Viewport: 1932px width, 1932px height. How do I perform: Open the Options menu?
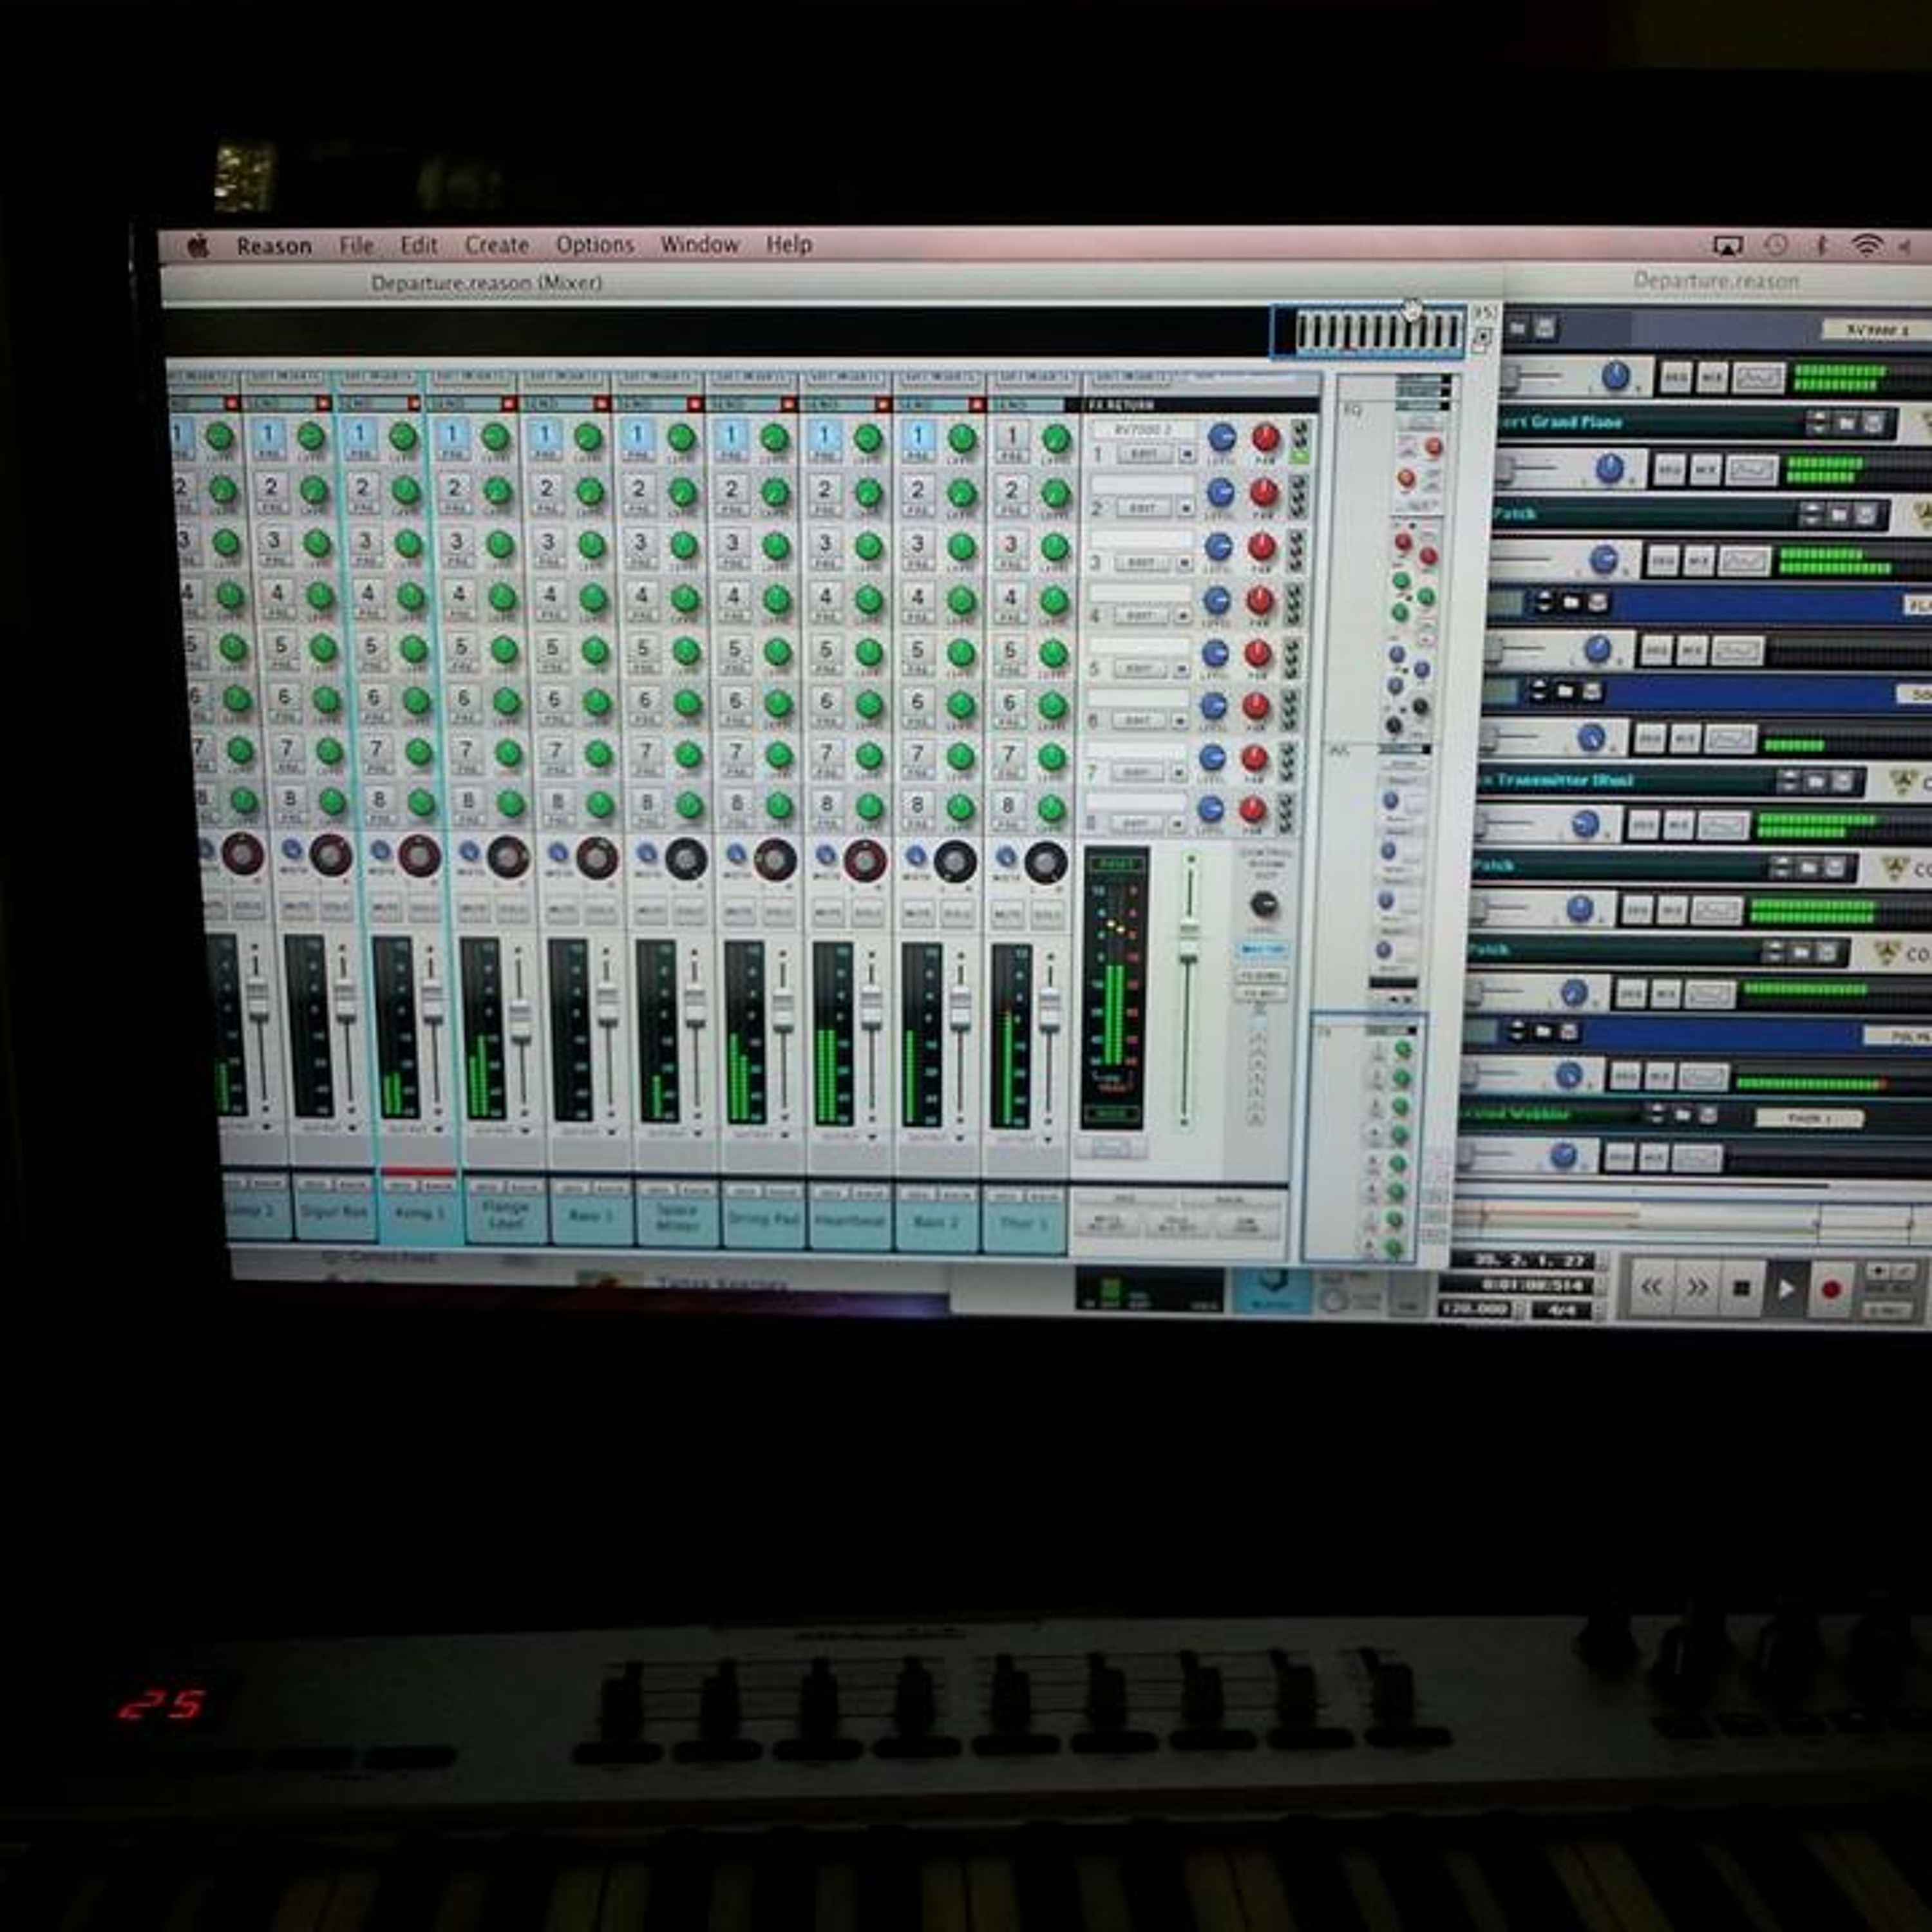[x=595, y=245]
